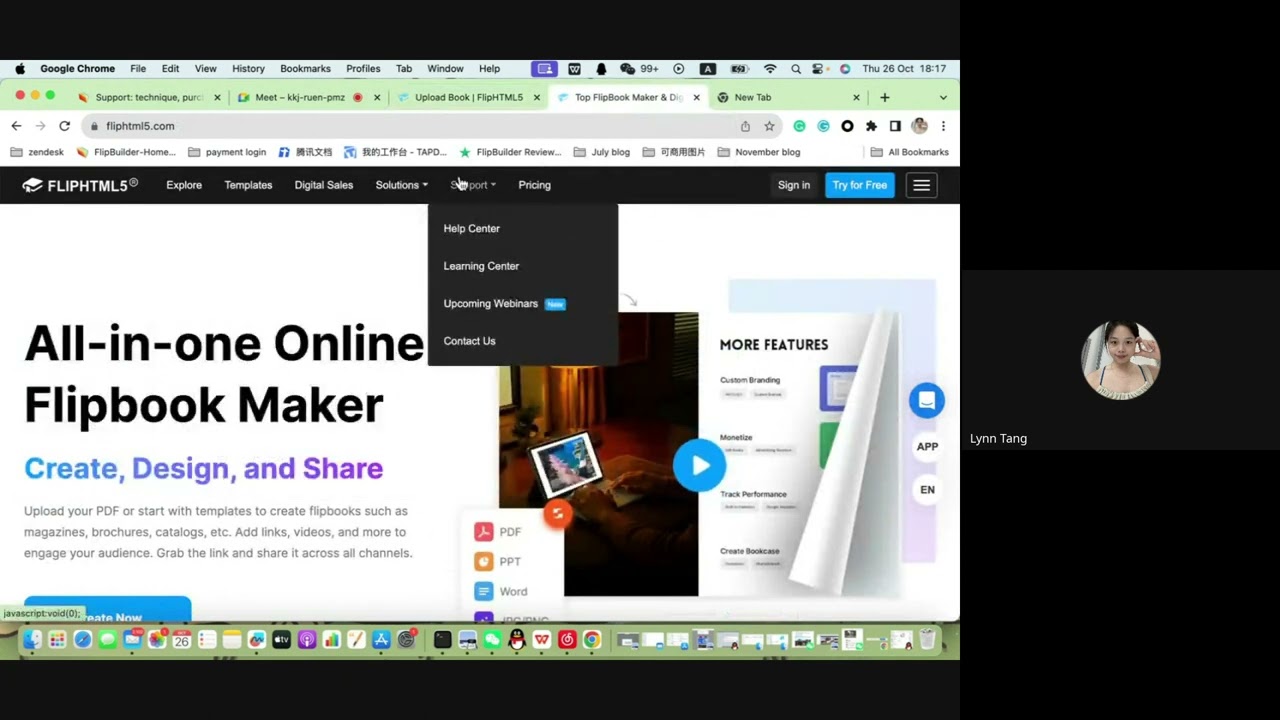Open the July blog bookmark folder

point(602,152)
